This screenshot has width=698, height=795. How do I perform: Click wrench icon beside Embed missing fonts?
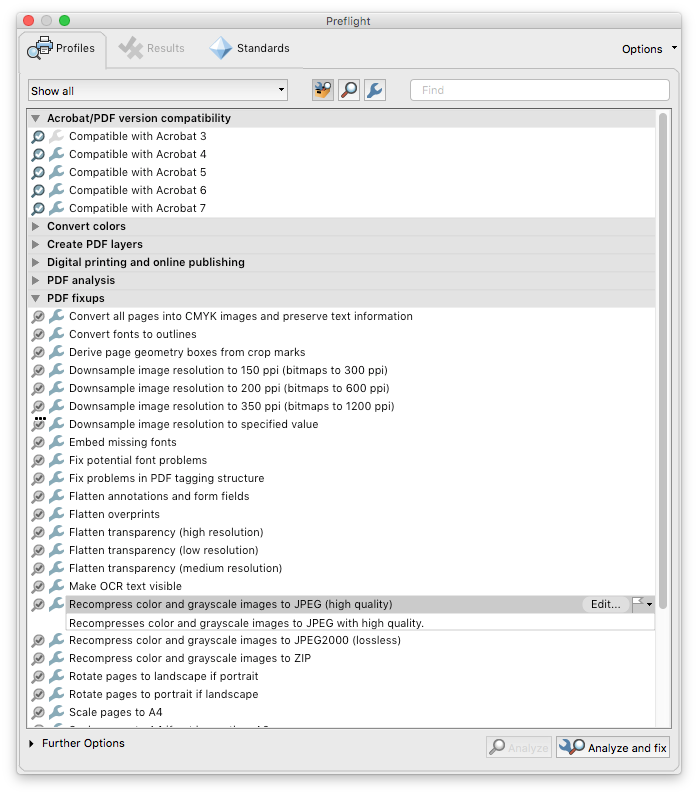tap(57, 442)
